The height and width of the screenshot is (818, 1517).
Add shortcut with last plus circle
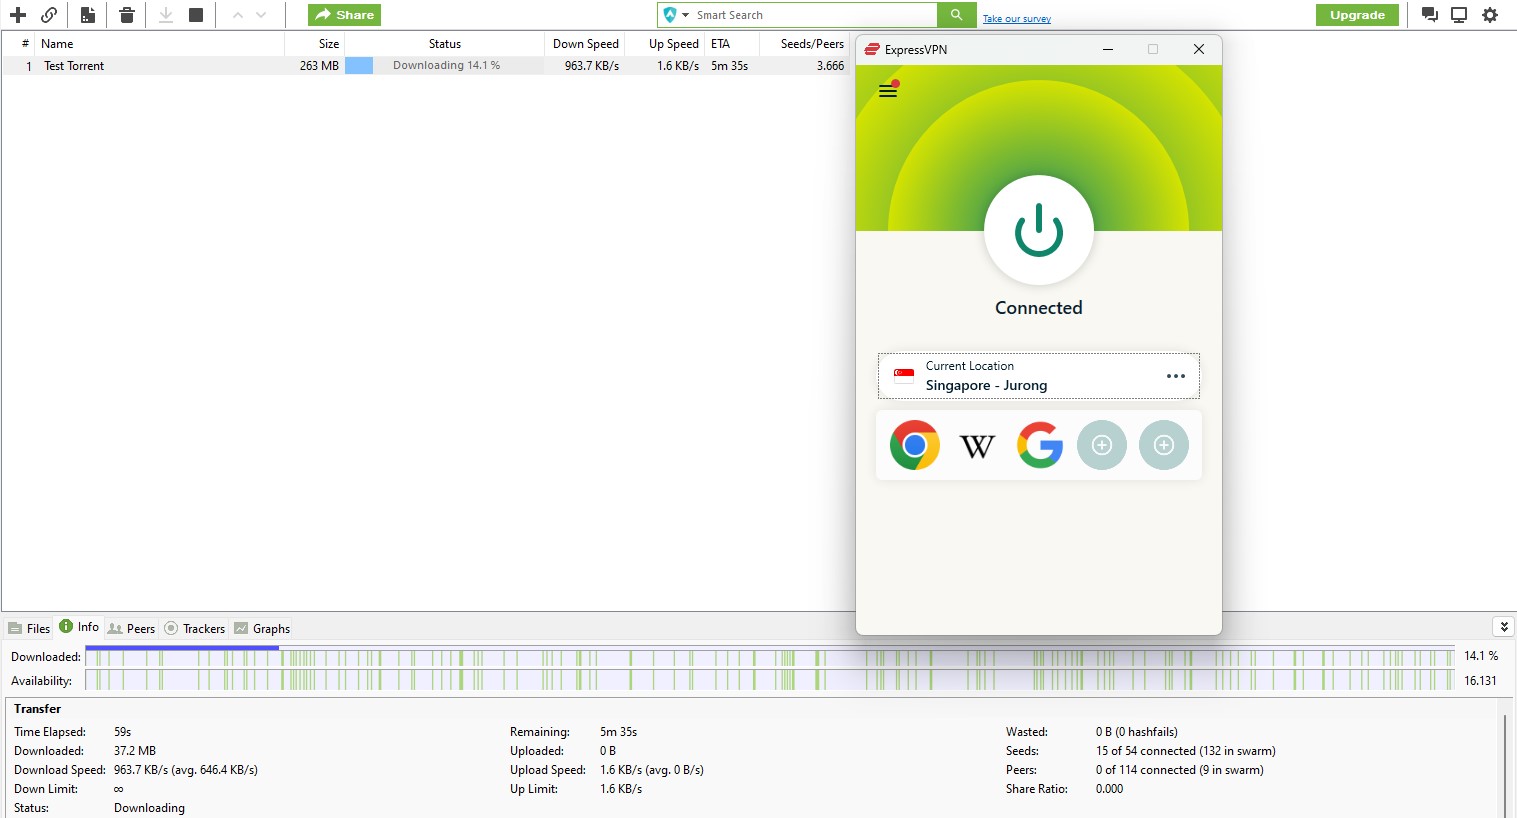pyautogui.click(x=1164, y=445)
